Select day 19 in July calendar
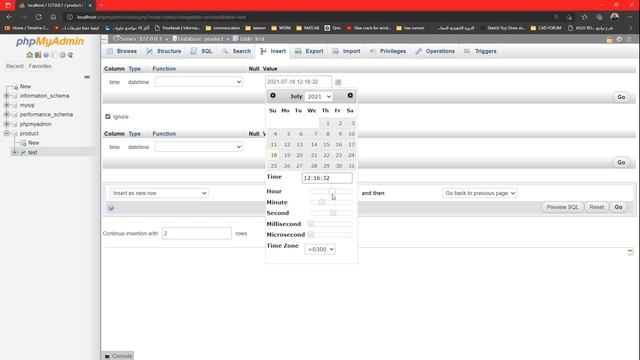This screenshot has width=640, height=360. (x=287, y=156)
